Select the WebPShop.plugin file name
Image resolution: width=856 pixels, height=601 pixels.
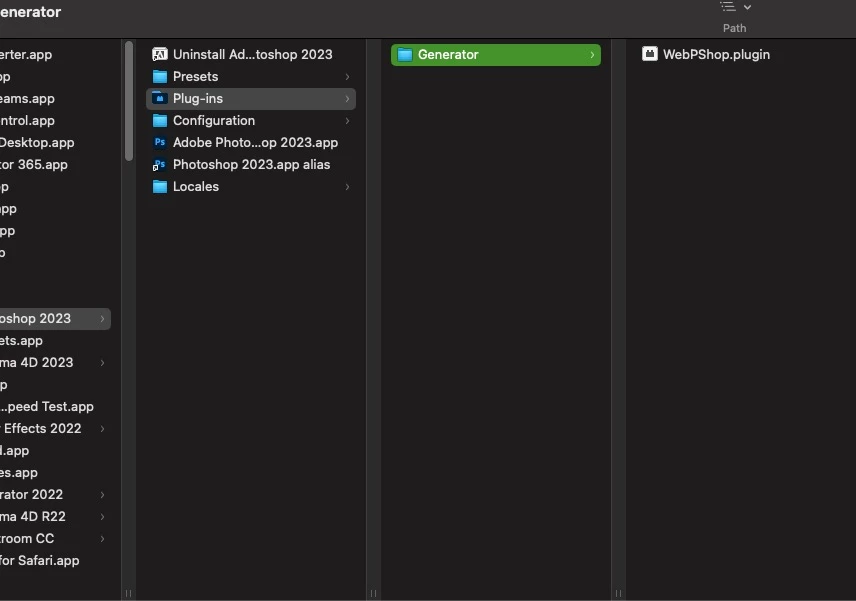(716, 55)
